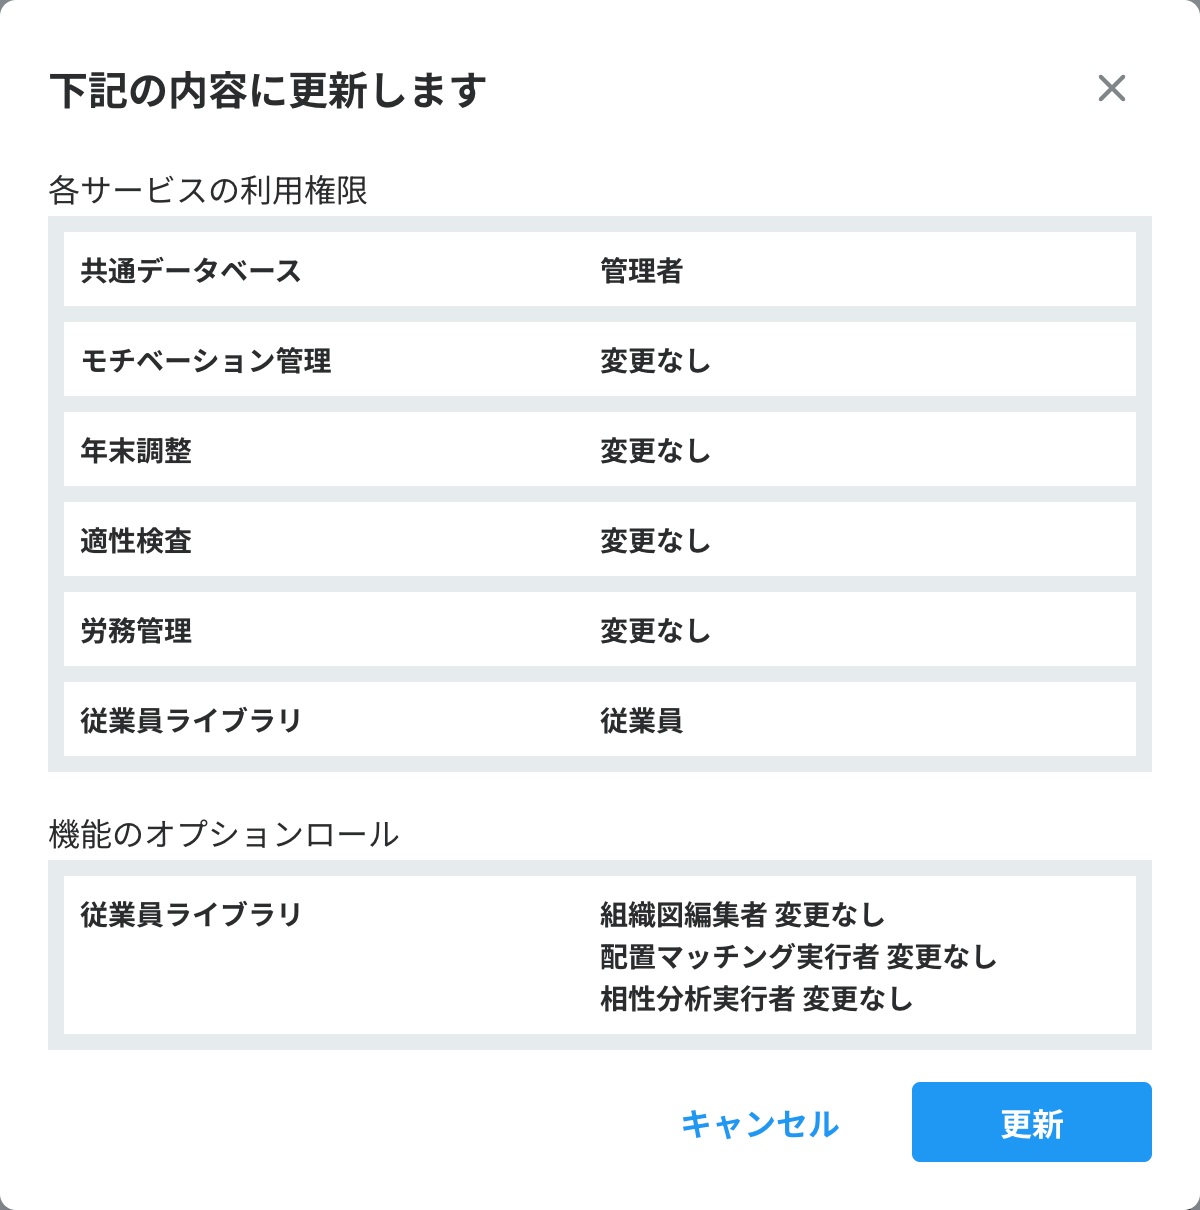
Task: Click 変更なし in the 適性検査 row
Action: [655, 541]
